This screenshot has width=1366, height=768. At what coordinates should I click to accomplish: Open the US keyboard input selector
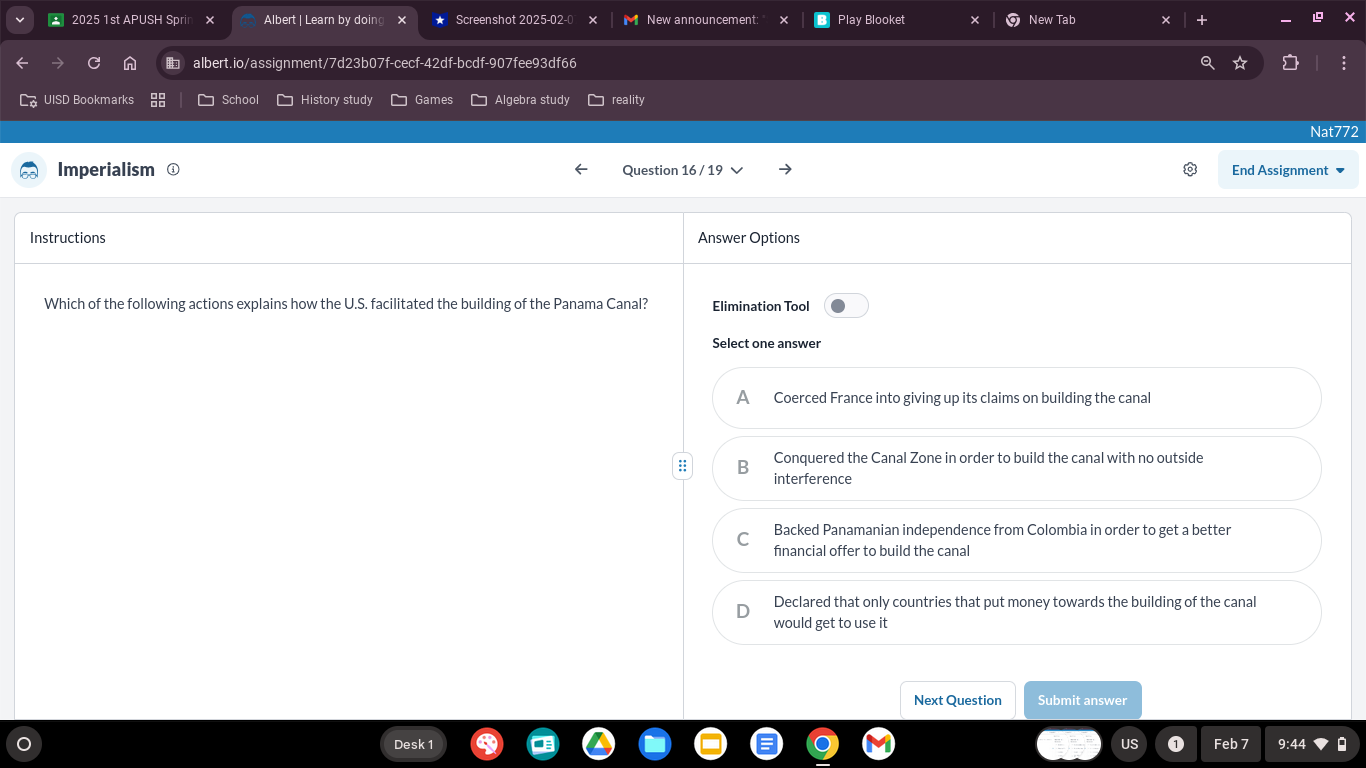coord(1129,744)
